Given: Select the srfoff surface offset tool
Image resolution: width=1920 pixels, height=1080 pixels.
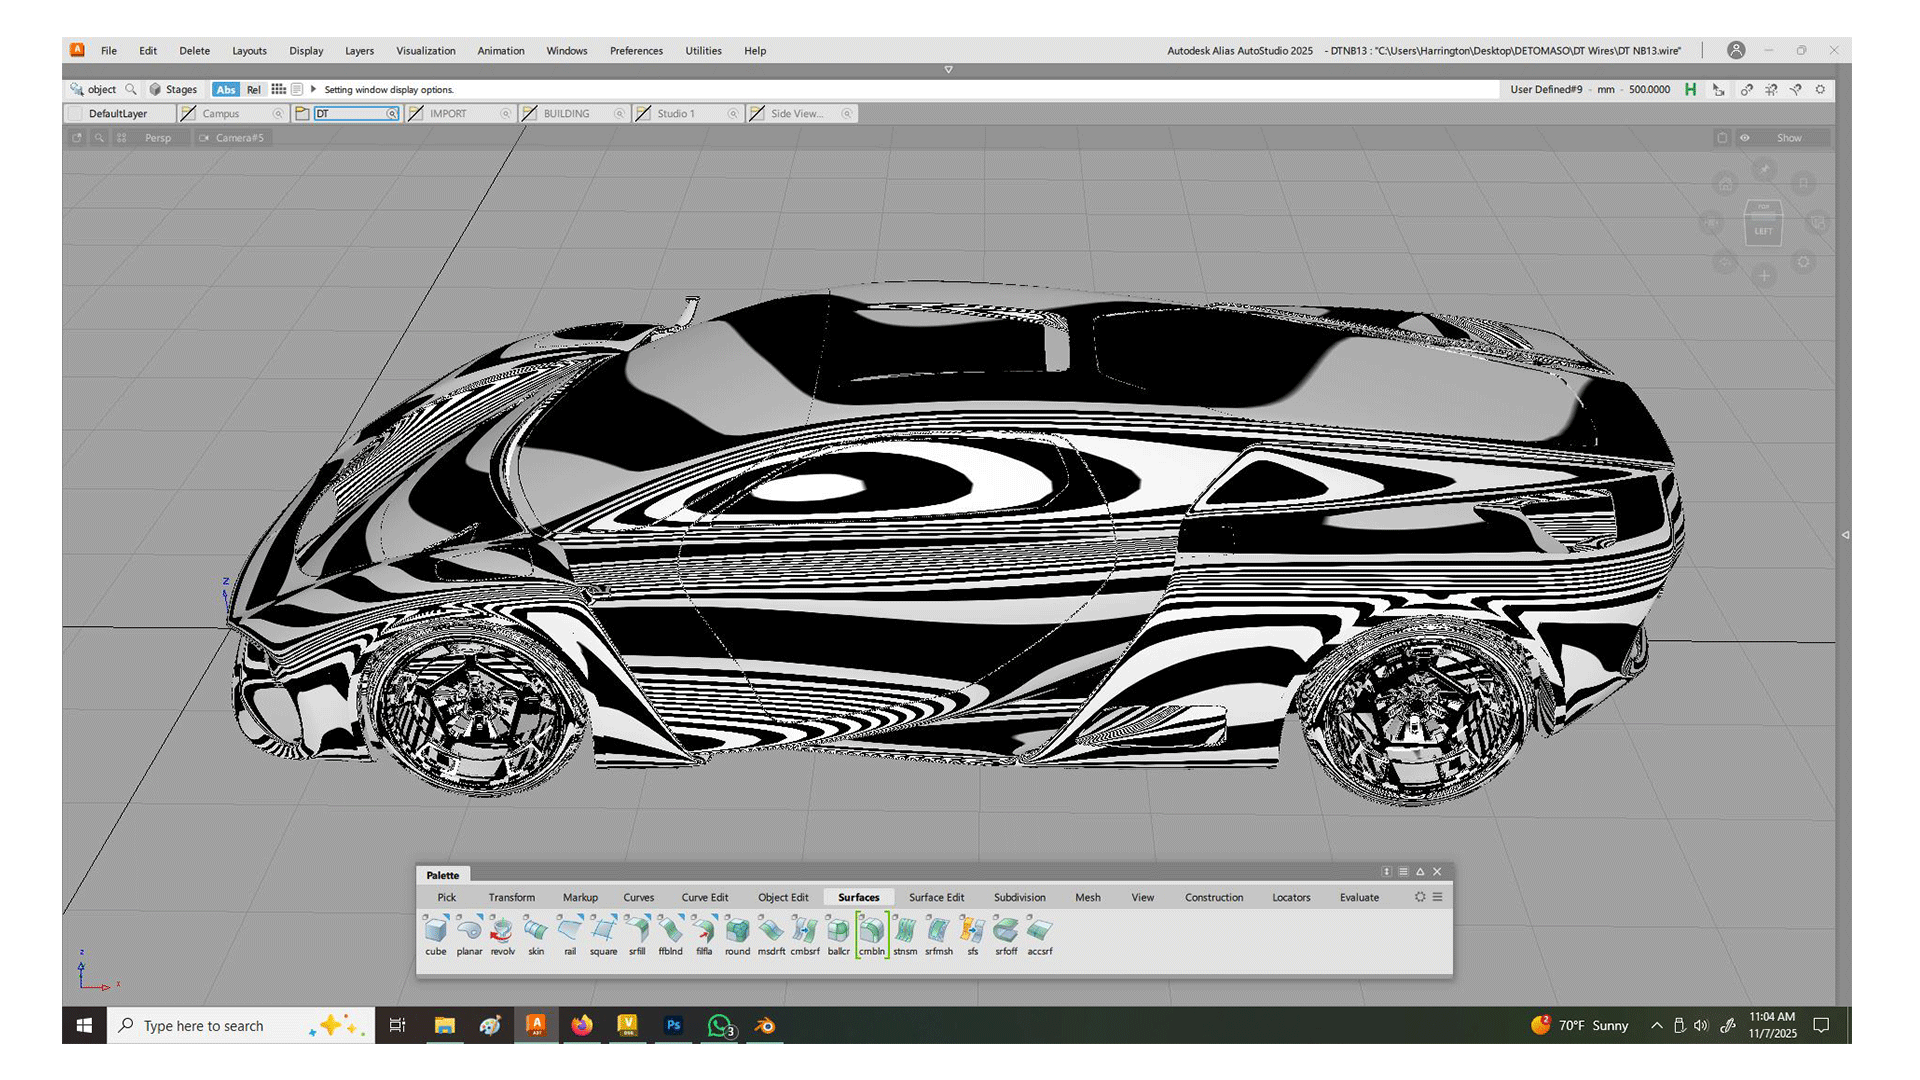Looking at the screenshot, I should (x=1006, y=932).
